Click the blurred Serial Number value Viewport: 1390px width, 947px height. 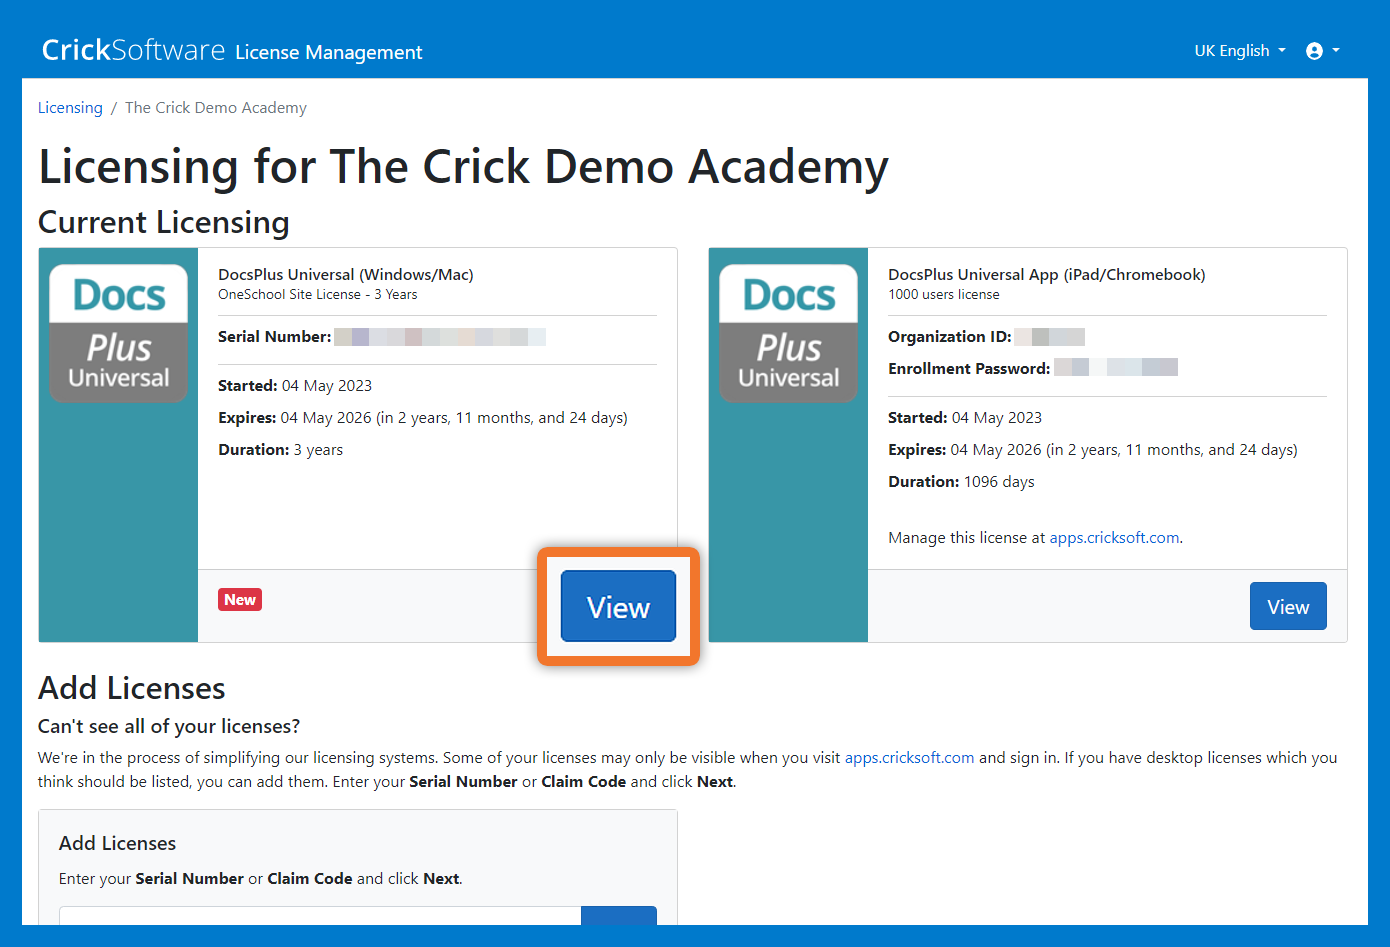click(x=440, y=337)
